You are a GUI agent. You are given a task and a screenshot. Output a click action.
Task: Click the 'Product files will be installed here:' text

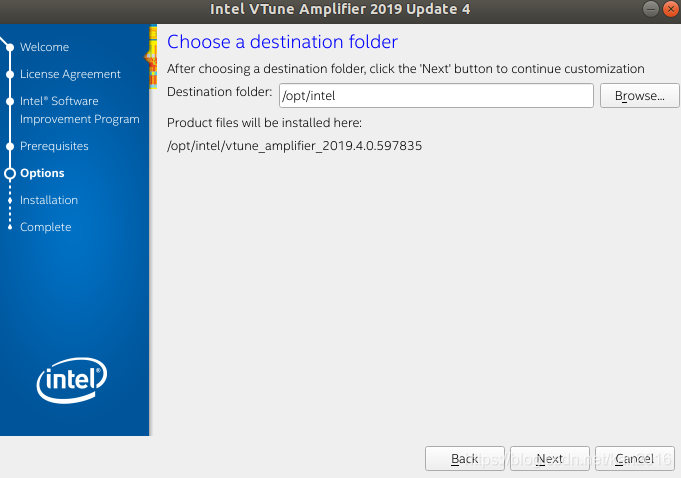264,123
